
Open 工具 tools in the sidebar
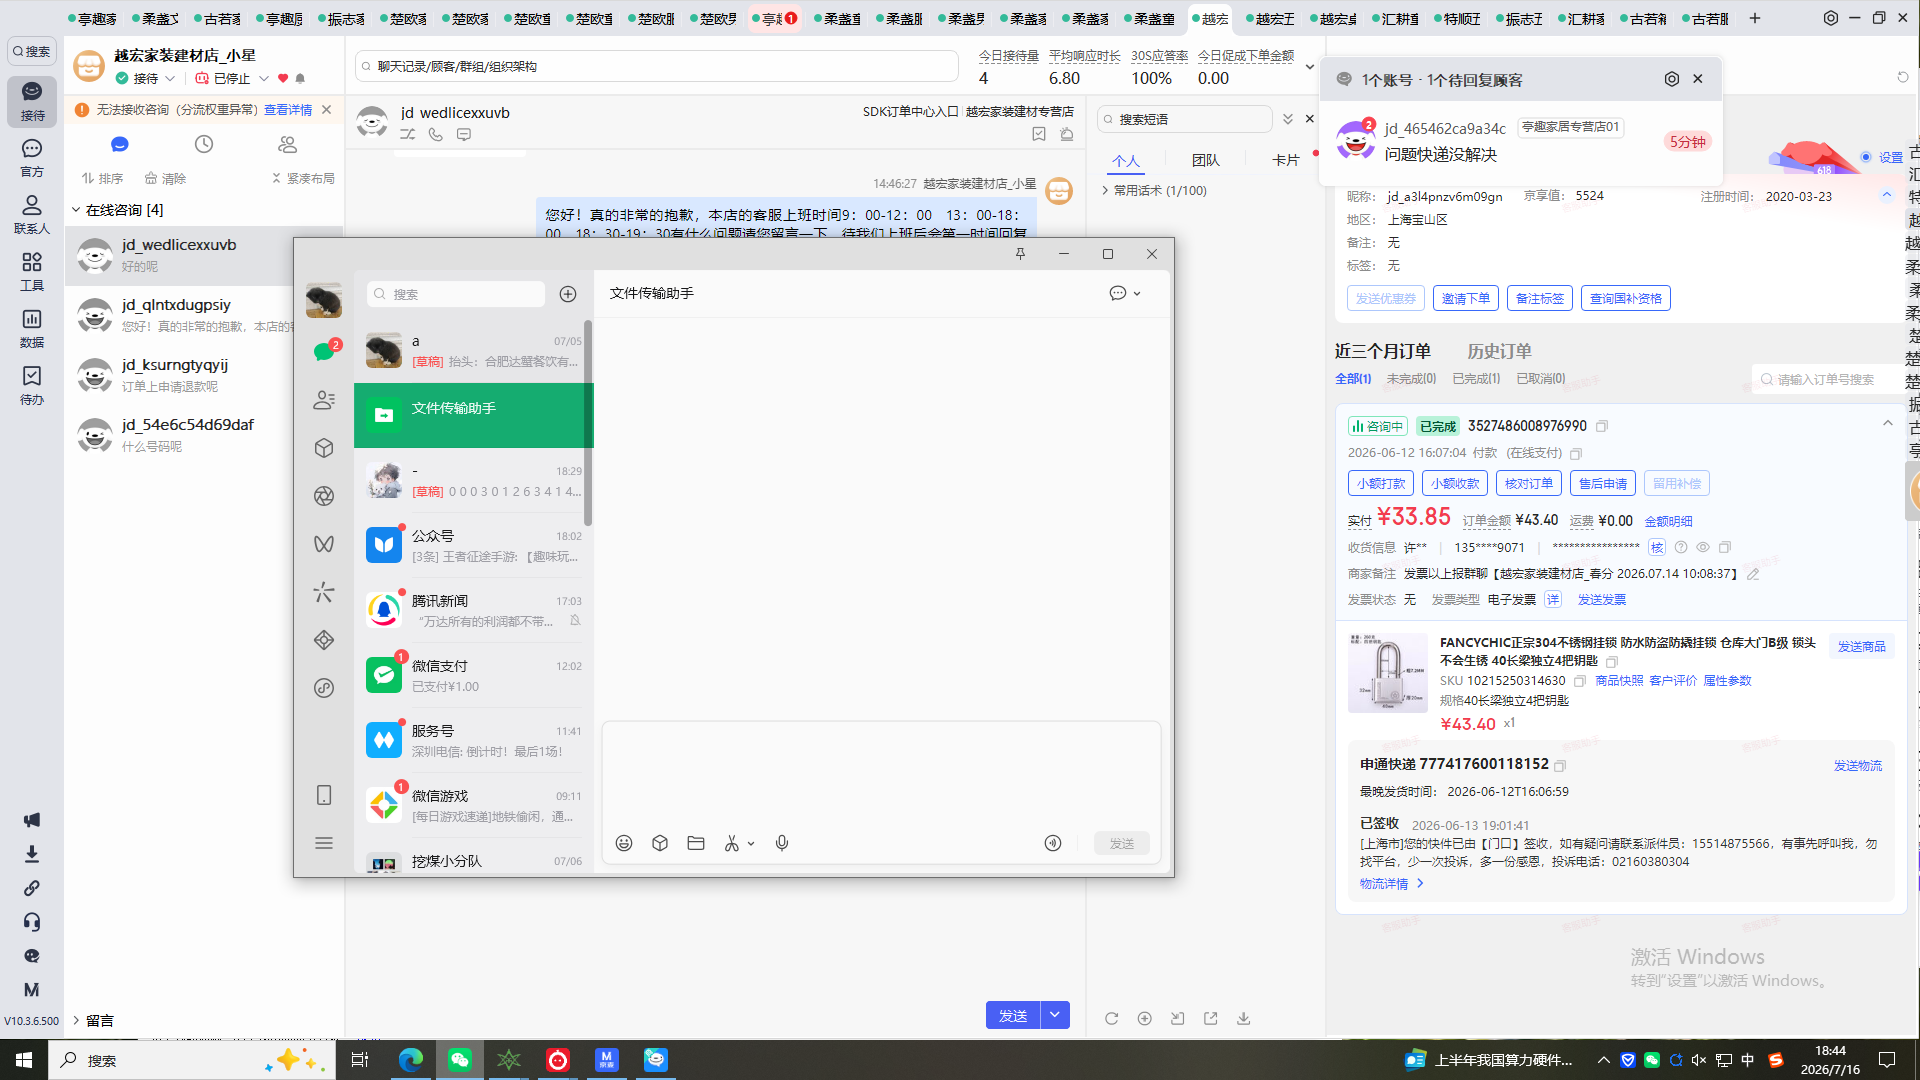[32, 272]
